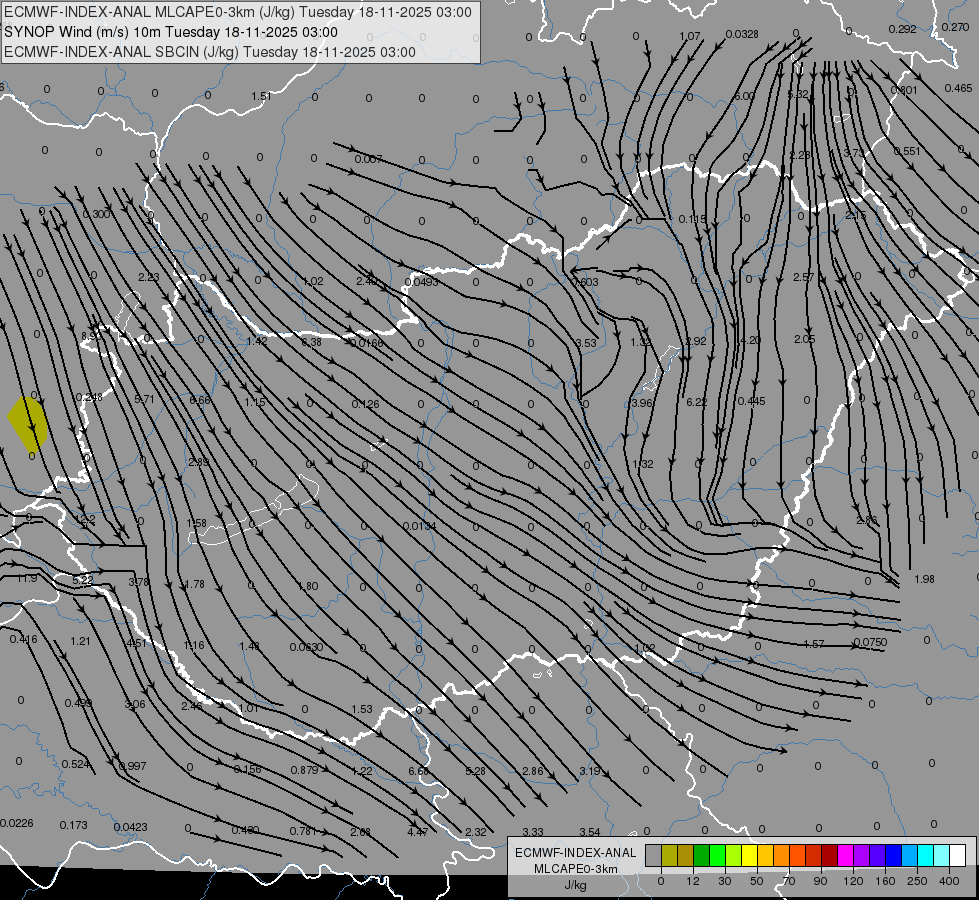Click the gray swatch in the MLCAPE legend

pyautogui.click(x=653, y=855)
